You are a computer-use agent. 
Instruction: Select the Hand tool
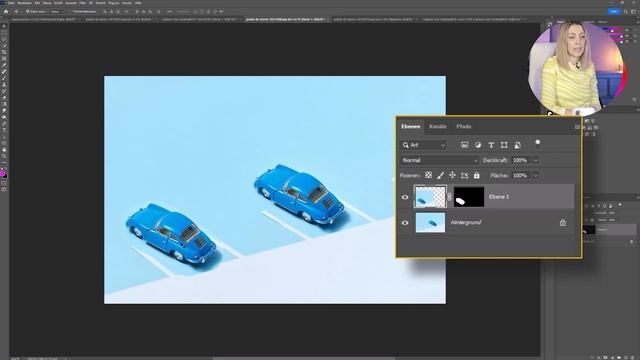(x=4, y=149)
